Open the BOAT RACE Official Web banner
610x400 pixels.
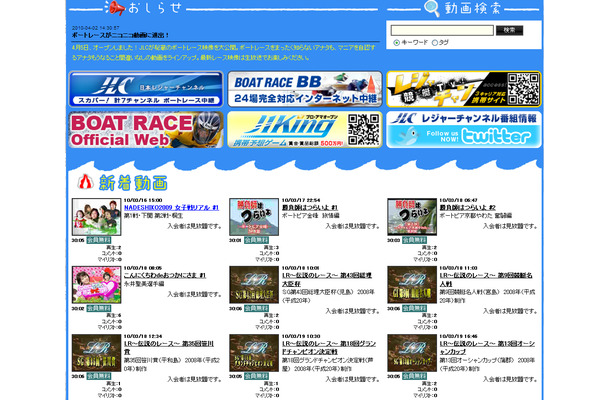point(146,130)
